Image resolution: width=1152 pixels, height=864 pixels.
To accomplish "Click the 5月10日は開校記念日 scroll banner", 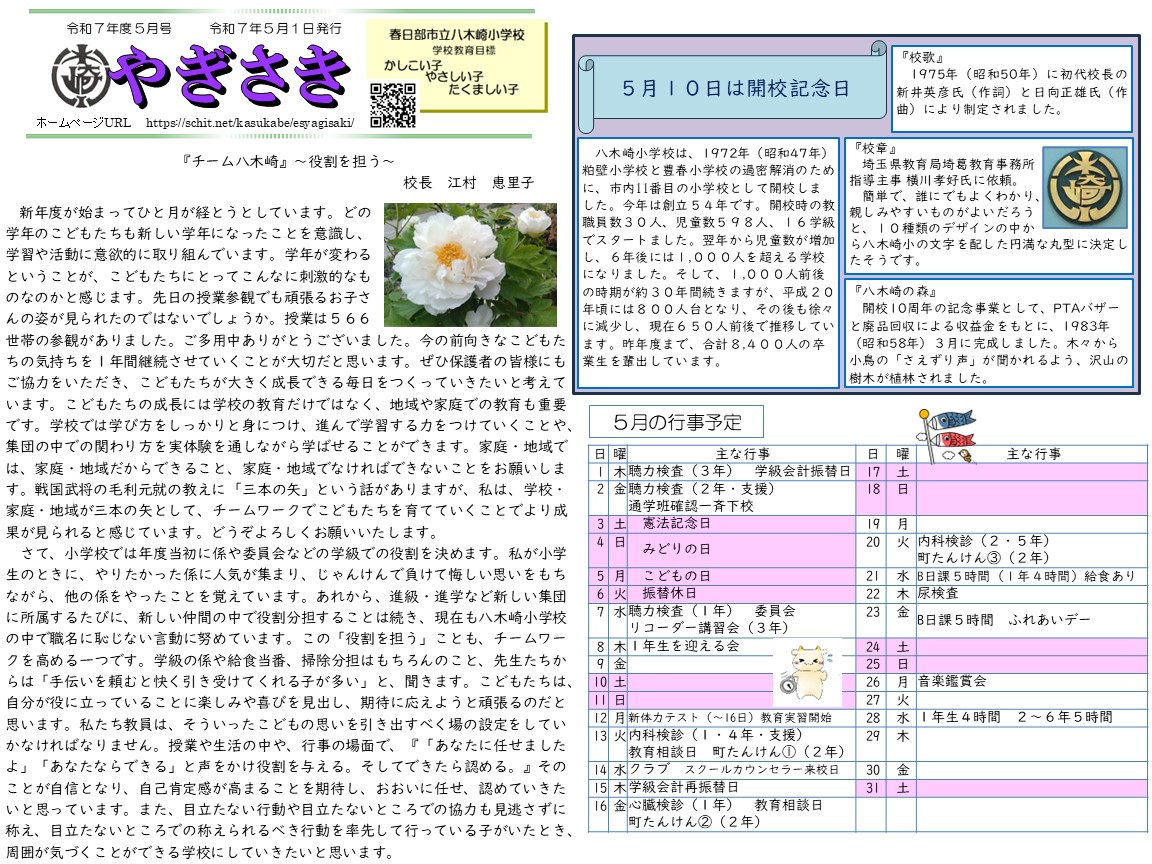I will pos(734,88).
